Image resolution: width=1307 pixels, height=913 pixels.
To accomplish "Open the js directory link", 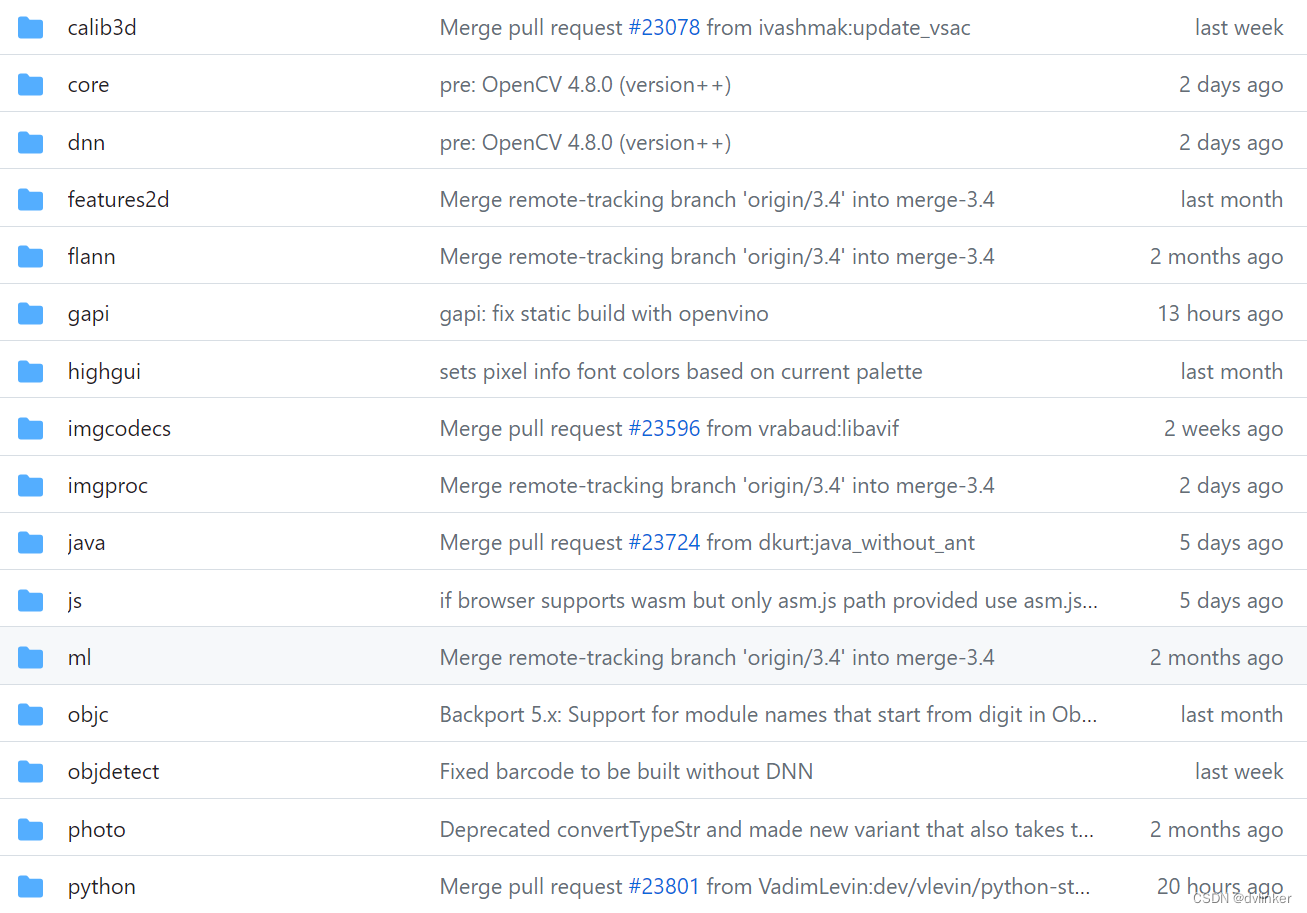I will point(75,601).
